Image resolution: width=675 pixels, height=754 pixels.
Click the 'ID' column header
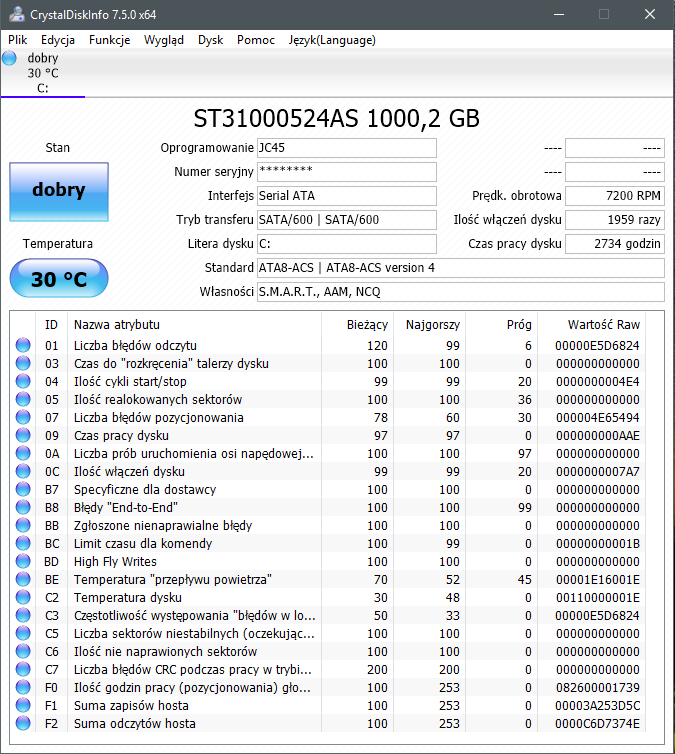pyautogui.click(x=51, y=325)
